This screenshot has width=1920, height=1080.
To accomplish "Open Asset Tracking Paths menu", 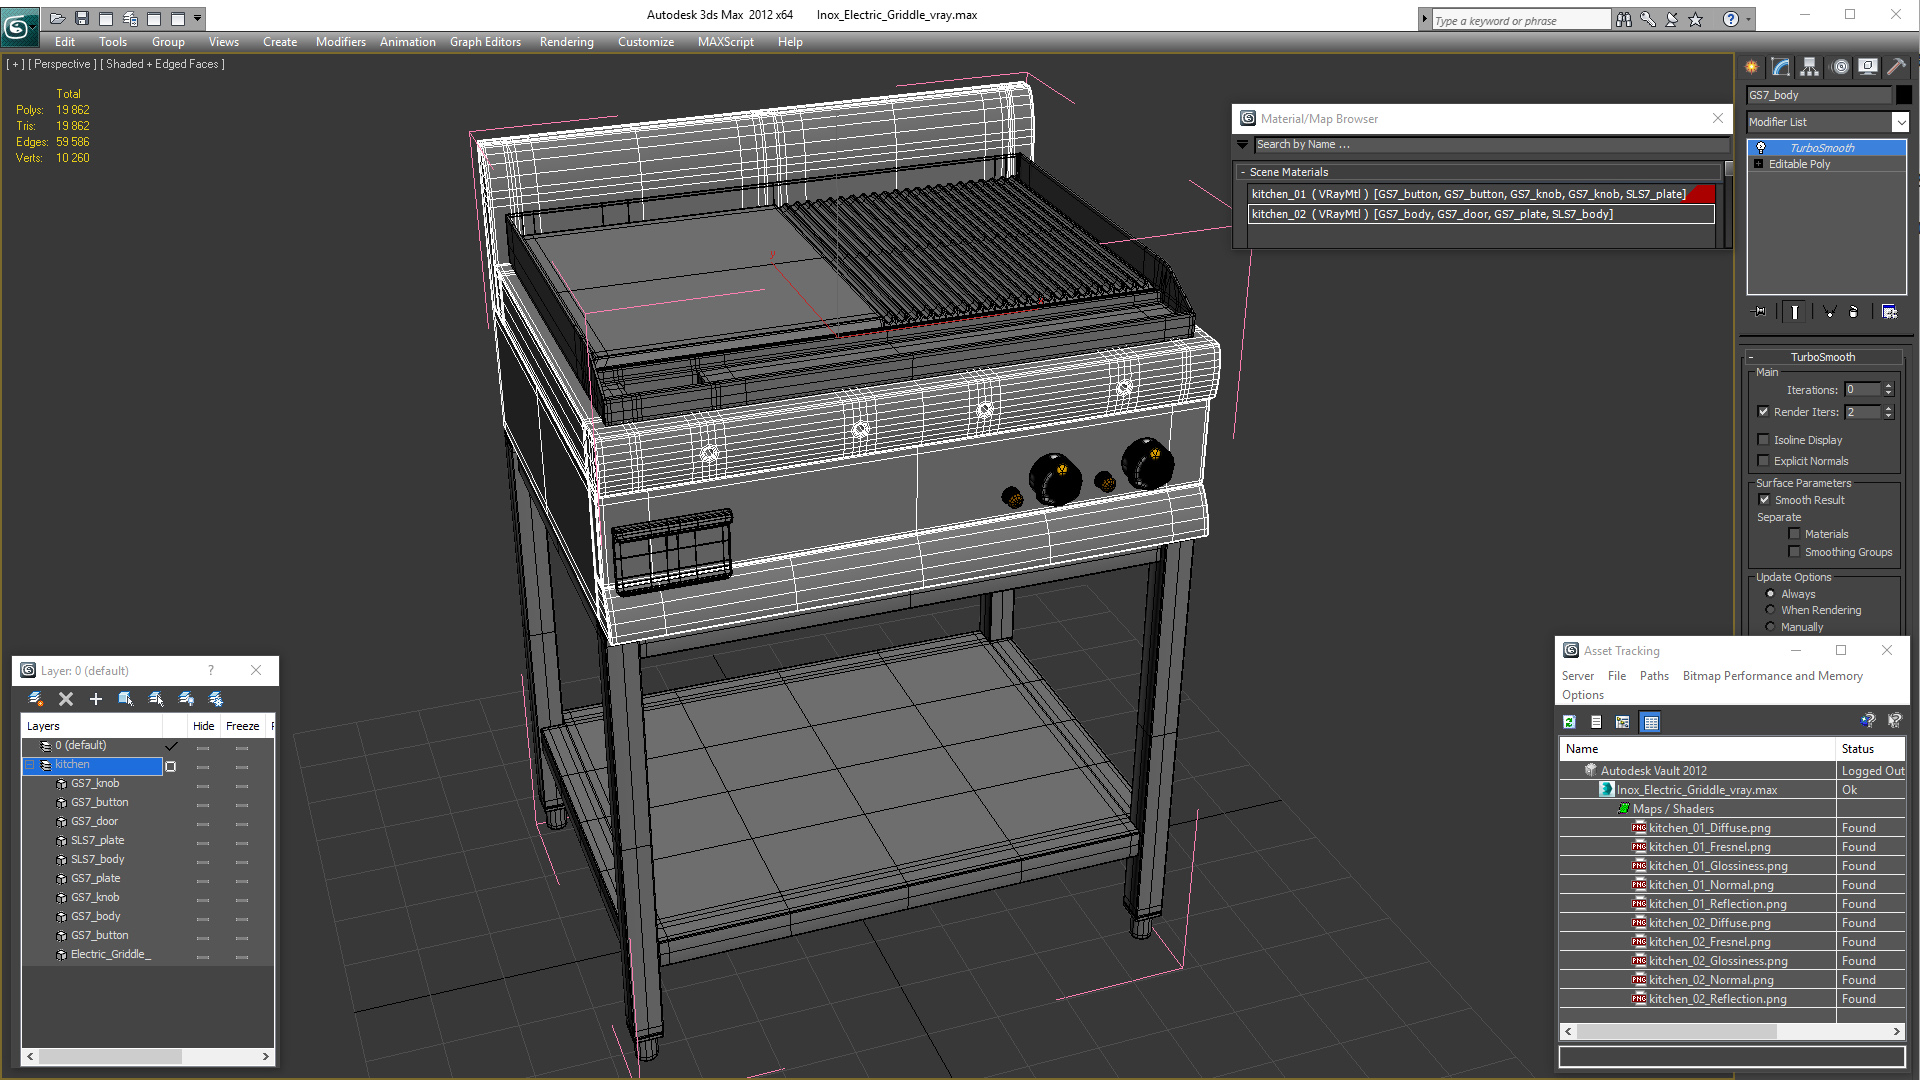I will 1654,676.
